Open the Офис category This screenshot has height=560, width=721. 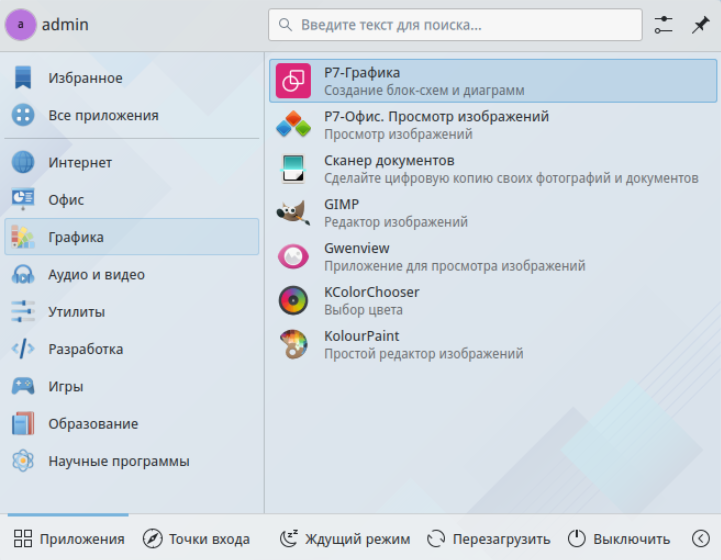tap(132, 200)
